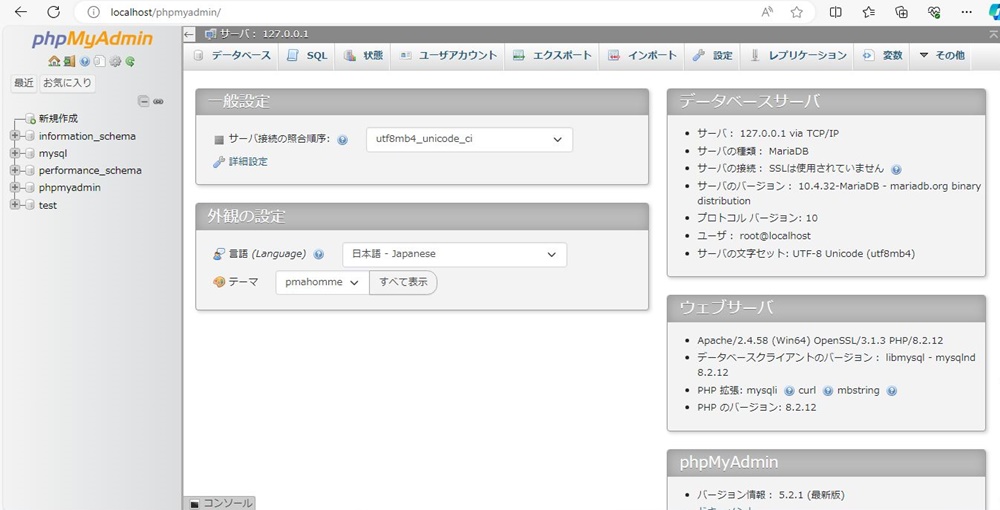Open the 詳細設定 link
This screenshot has height=510, width=1000.
[248, 162]
